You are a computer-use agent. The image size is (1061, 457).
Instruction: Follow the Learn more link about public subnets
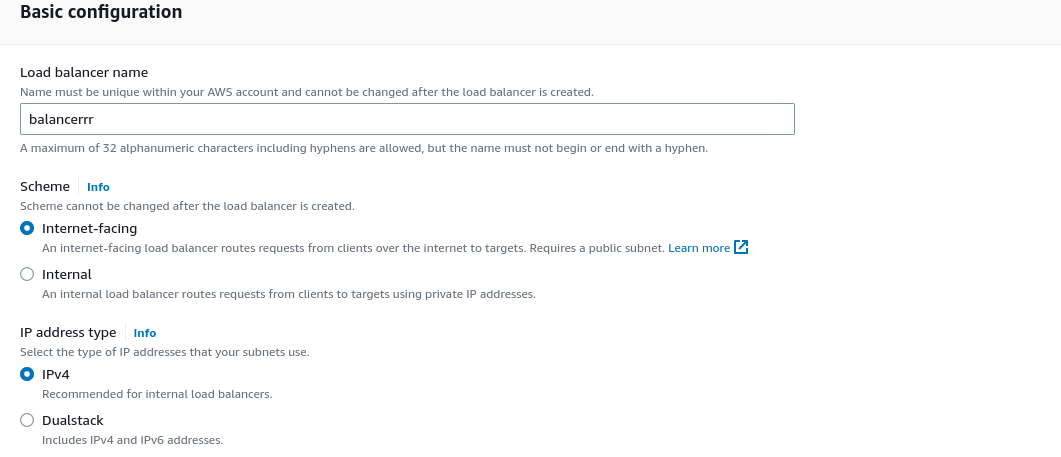[699, 248]
